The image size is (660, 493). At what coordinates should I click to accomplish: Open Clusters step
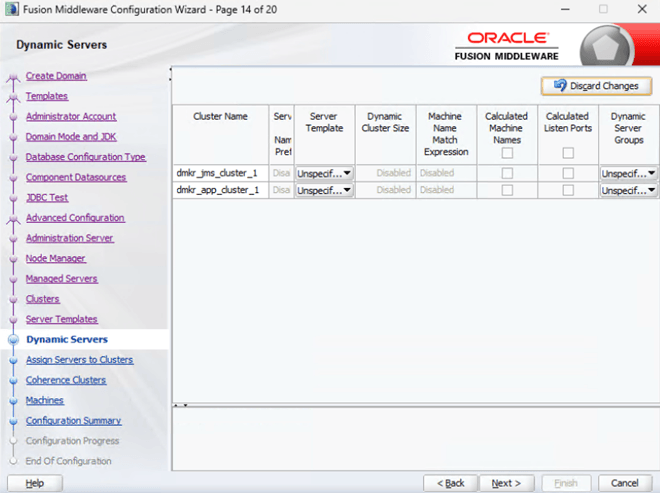click(43, 299)
